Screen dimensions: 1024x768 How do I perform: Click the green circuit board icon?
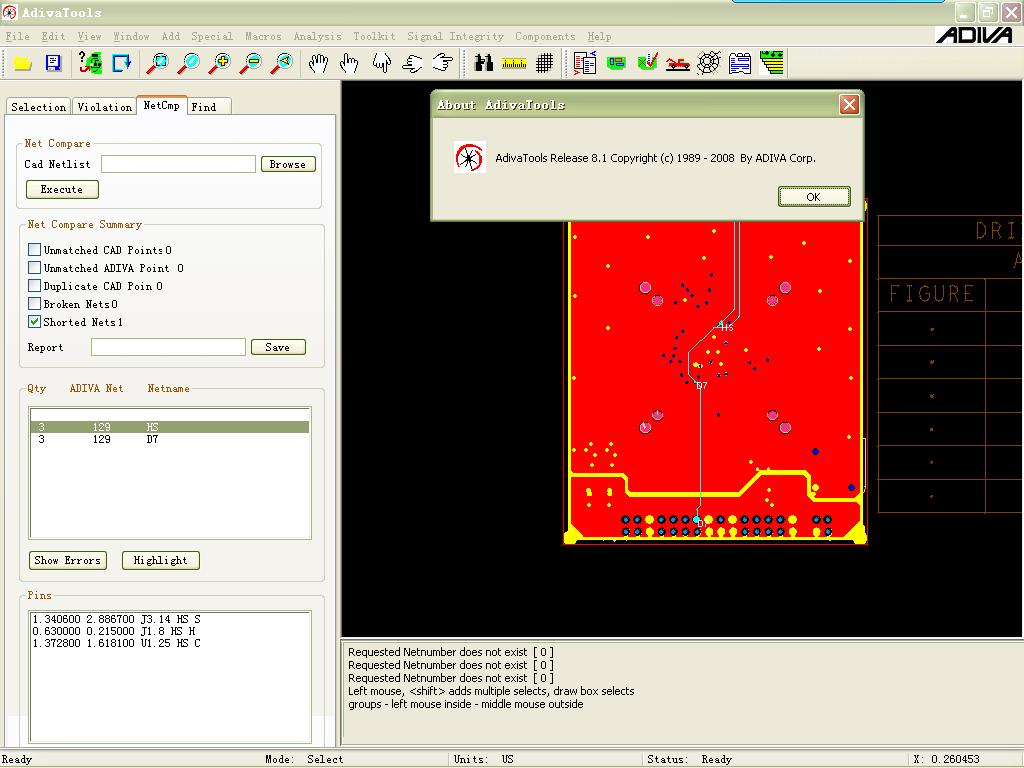point(616,63)
